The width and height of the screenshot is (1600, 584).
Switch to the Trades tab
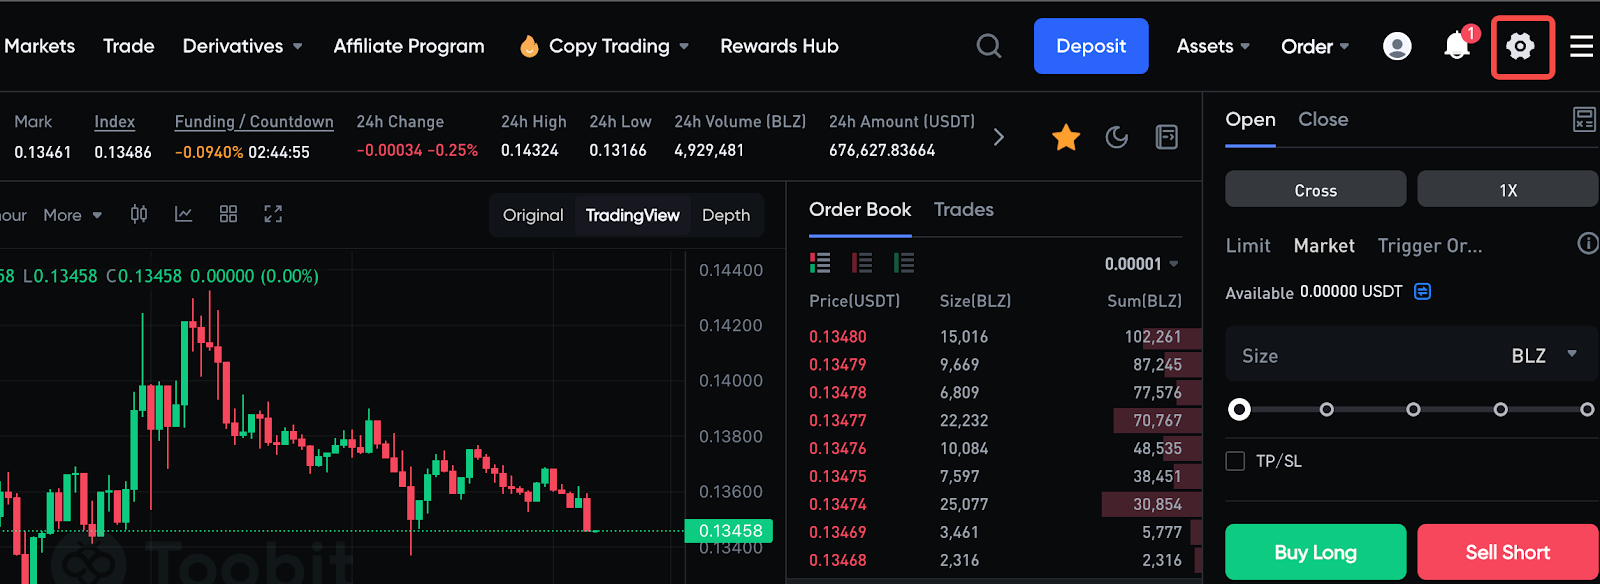tap(964, 209)
